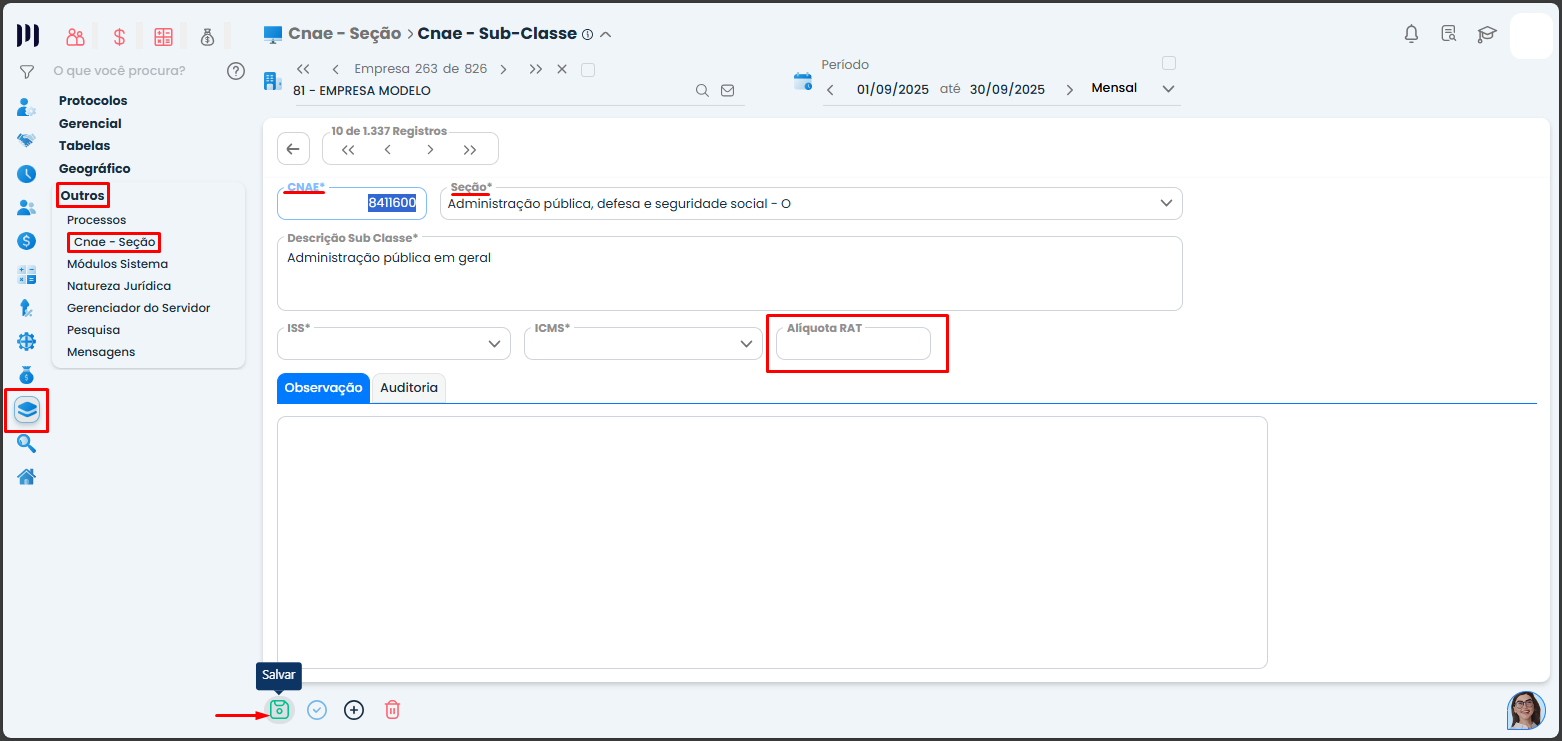Click the Cnae - Seção breadcrumb link

click(x=344, y=34)
